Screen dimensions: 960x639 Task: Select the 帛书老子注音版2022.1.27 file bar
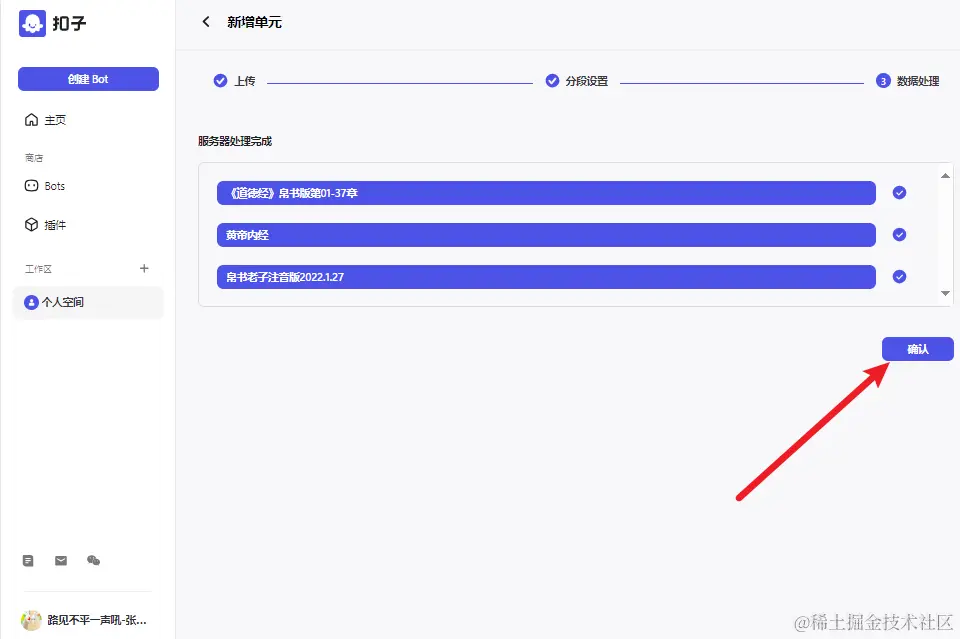point(546,277)
